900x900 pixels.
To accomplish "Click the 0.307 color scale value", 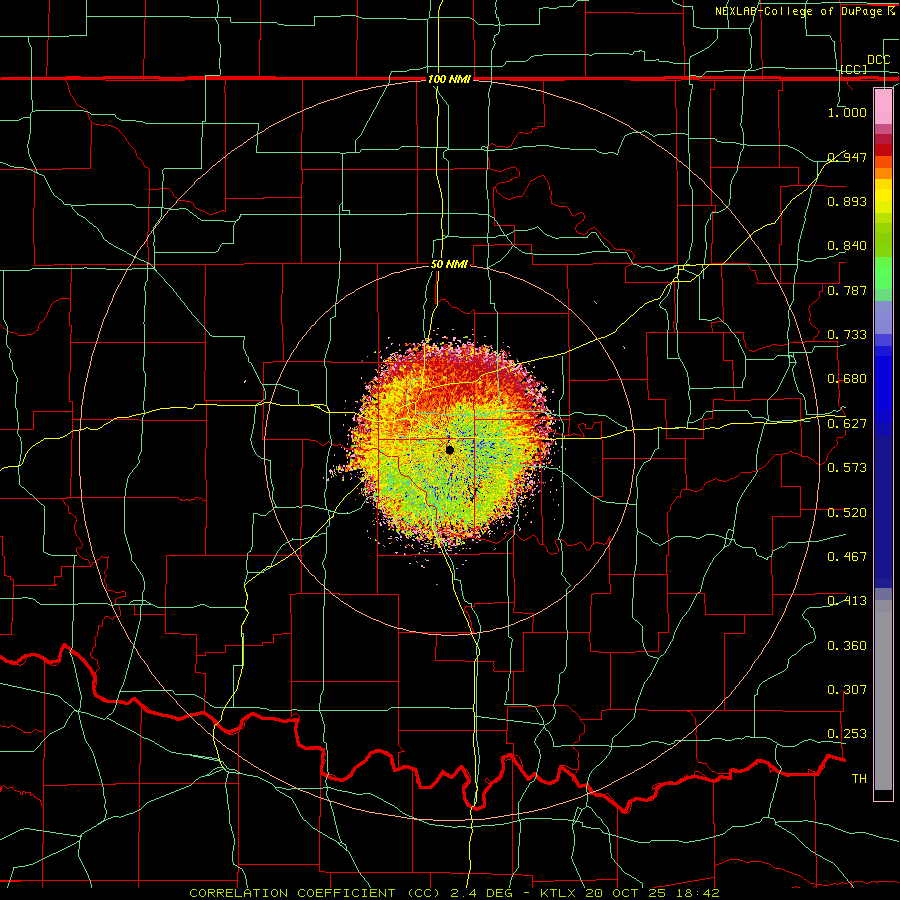I will tap(847, 690).
